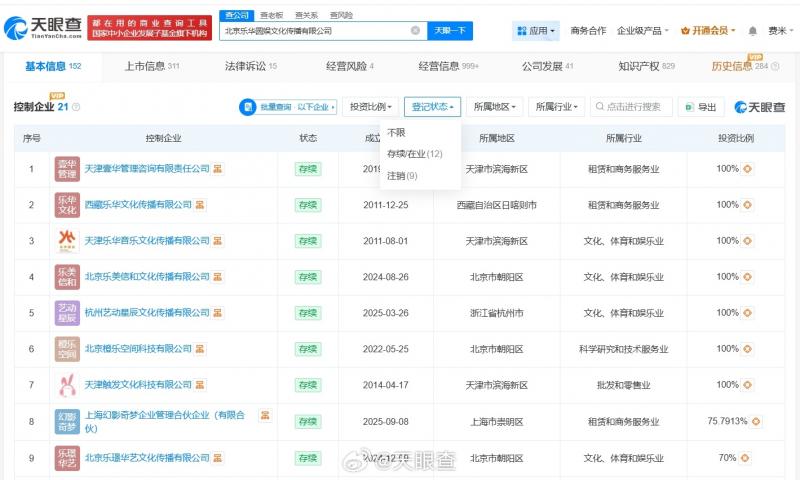Open the 所属行业 filter dropdown
The width and height of the screenshot is (800, 480).
click(x=556, y=107)
